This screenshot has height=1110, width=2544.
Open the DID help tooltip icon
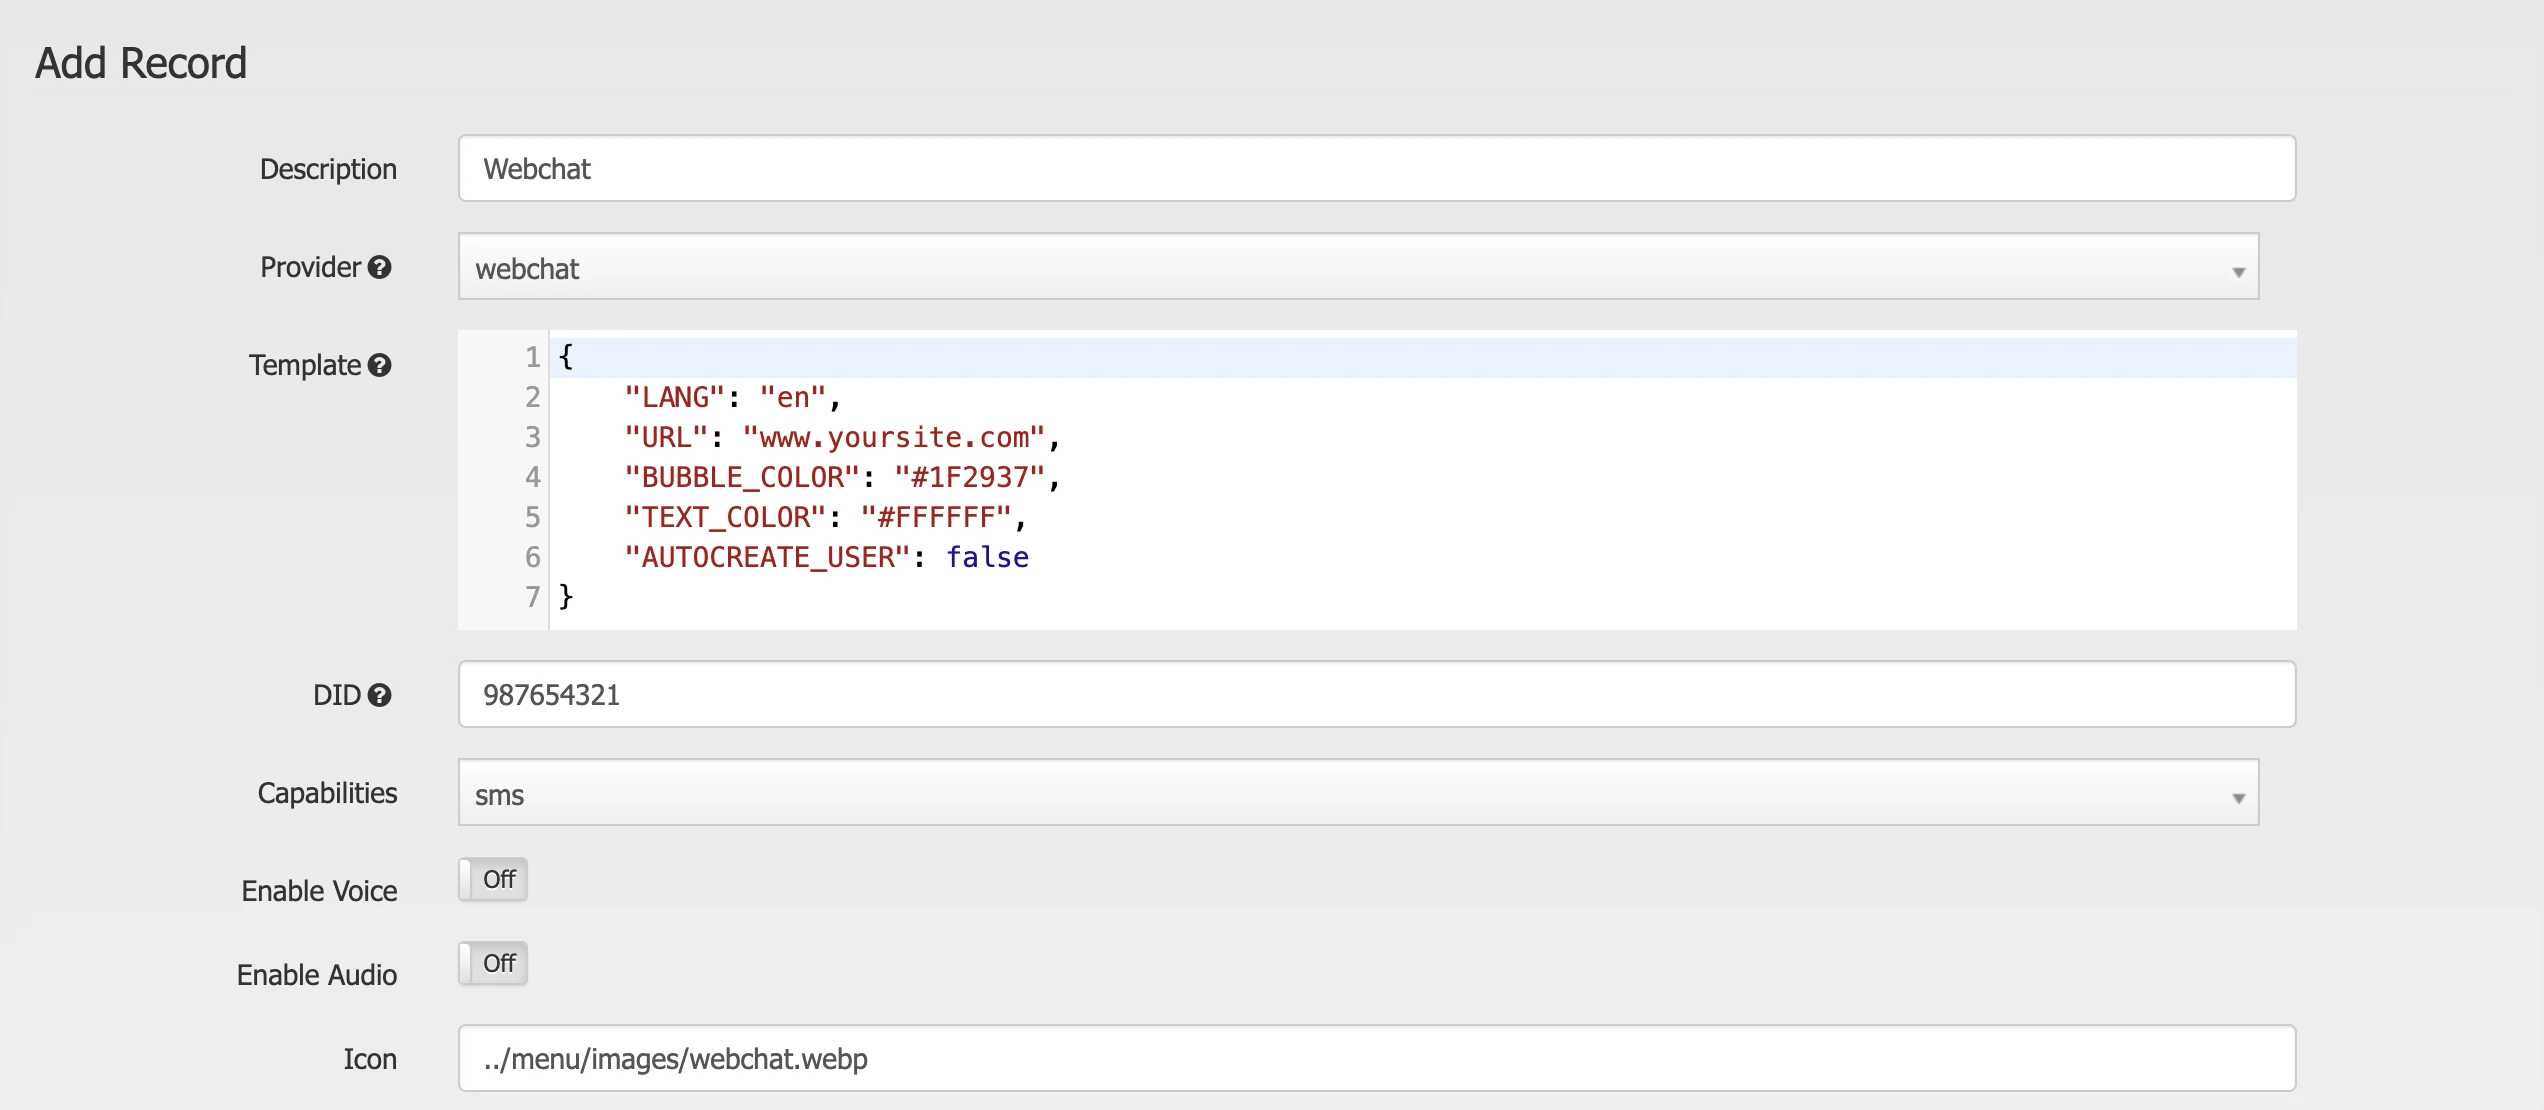point(380,695)
